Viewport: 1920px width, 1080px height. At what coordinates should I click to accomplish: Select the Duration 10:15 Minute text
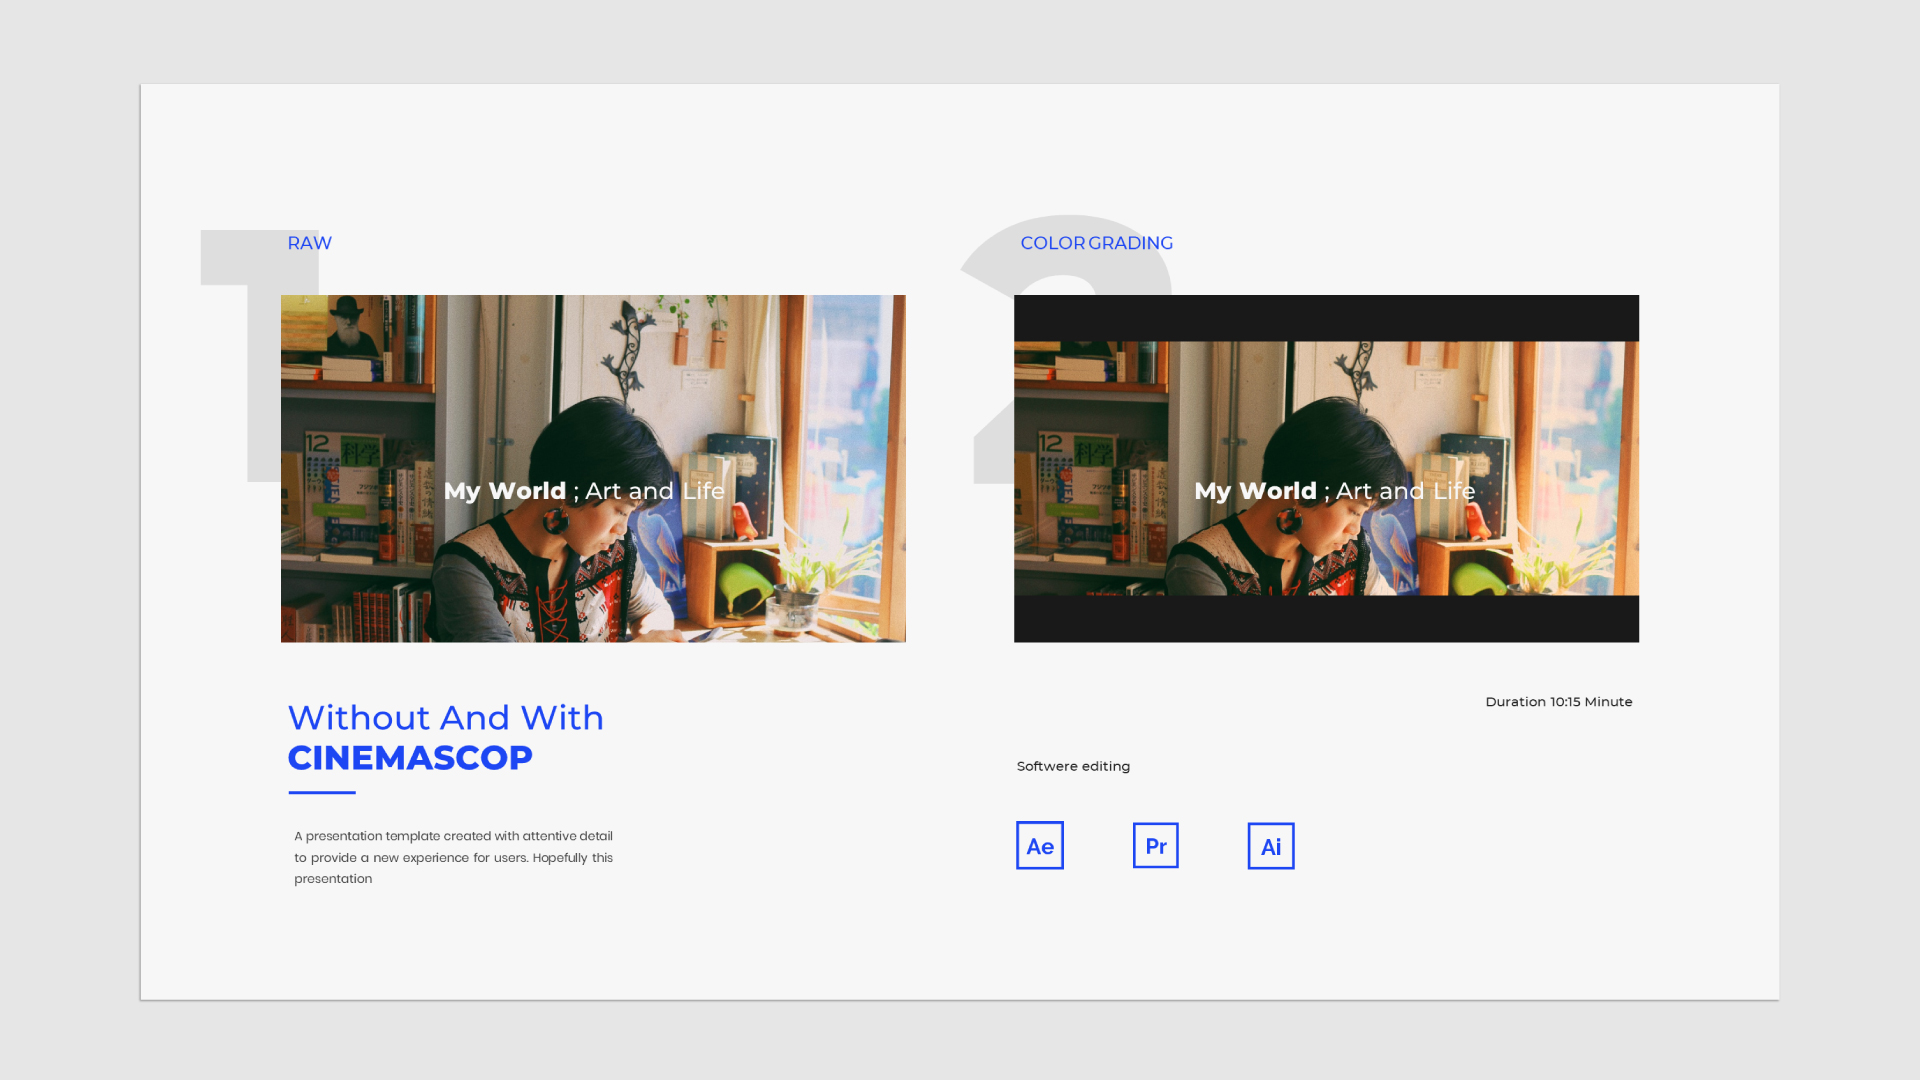pos(1558,701)
